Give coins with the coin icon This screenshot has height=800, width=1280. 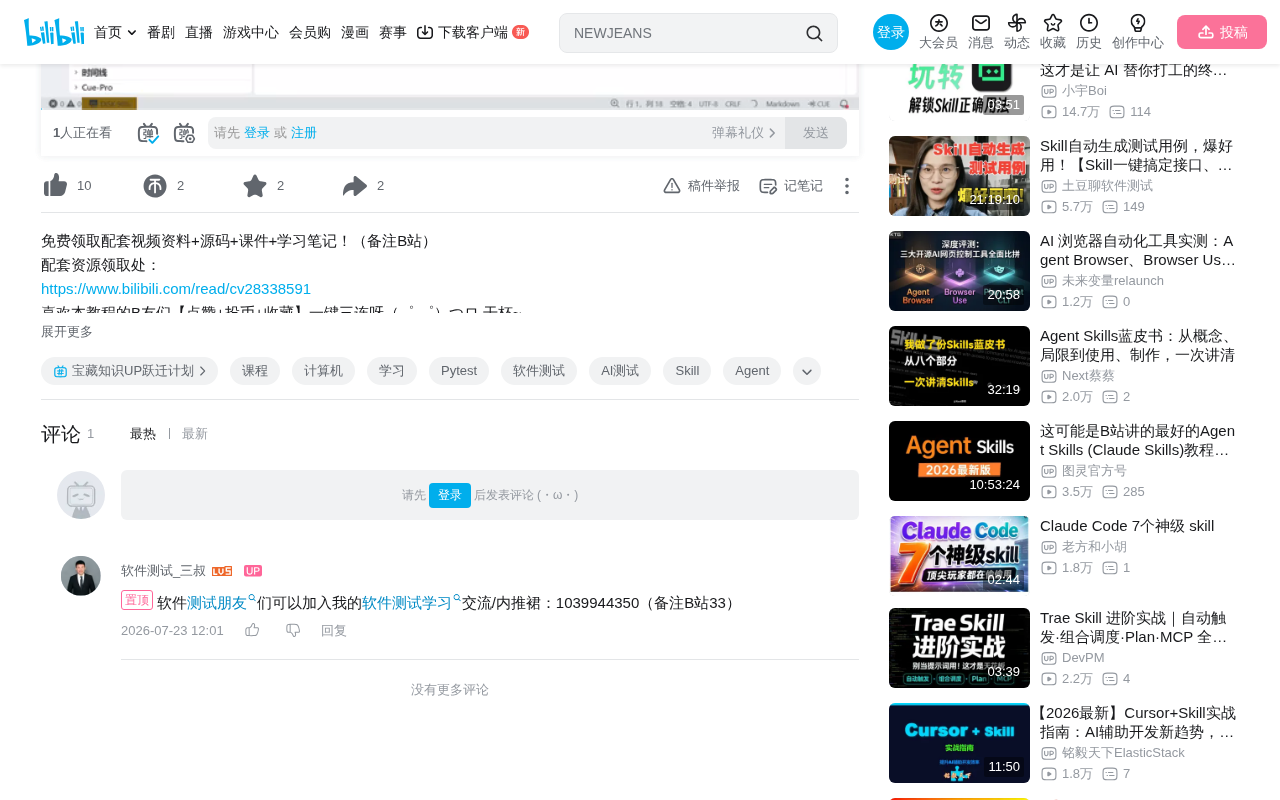coord(155,186)
